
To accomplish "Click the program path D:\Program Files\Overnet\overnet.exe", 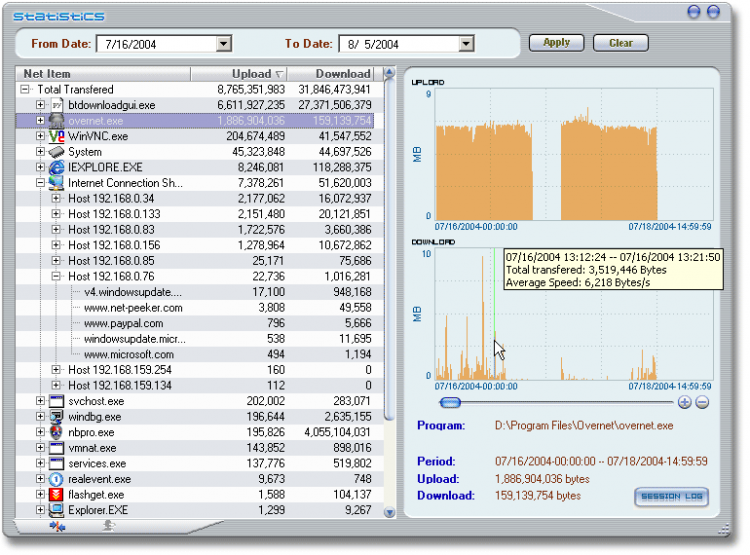I will pyautogui.click(x=584, y=425).
